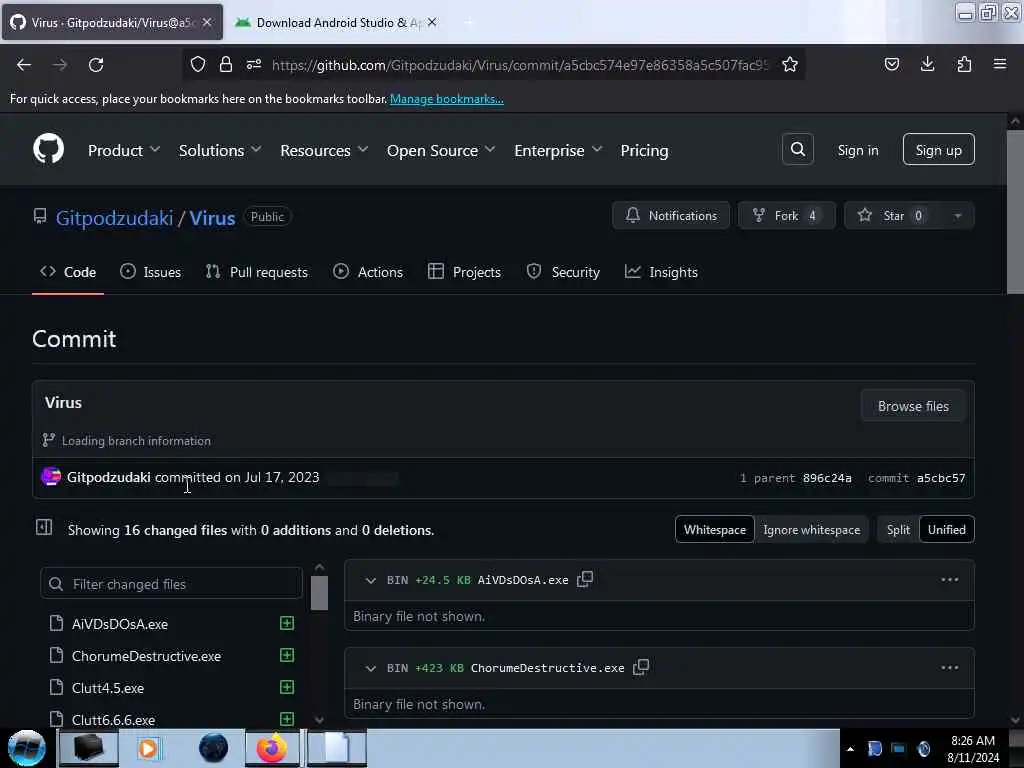Open the Firefox extensions puzzle icon
Viewport: 1024px width, 768px height.
[x=964, y=64]
